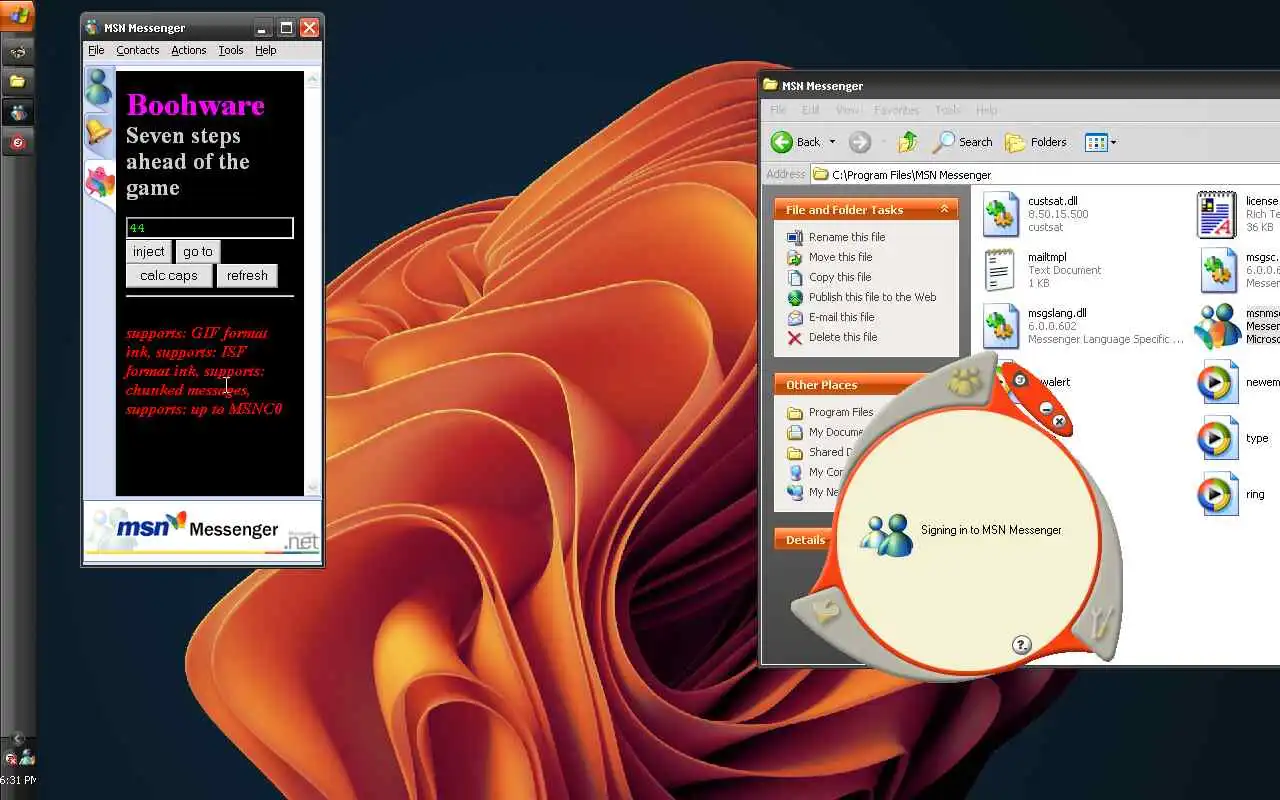
Task: Select the MSN butterfly tab in Messenger sidebar
Action: tap(99, 183)
